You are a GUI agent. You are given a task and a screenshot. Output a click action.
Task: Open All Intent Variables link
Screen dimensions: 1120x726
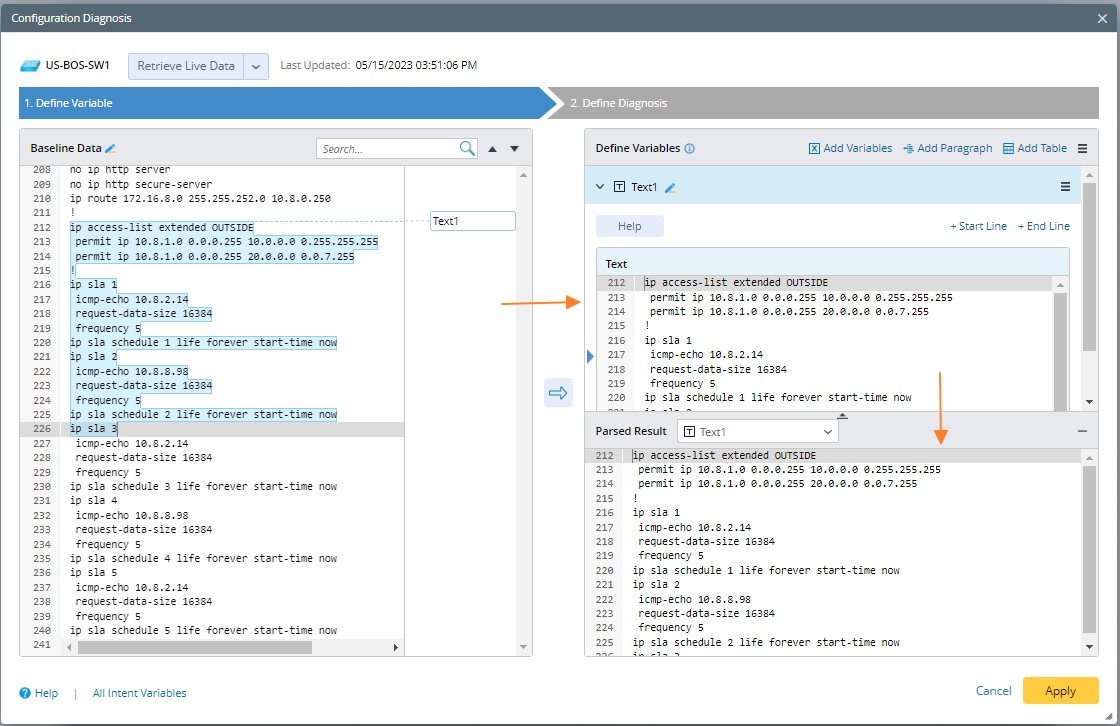[139, 693]
